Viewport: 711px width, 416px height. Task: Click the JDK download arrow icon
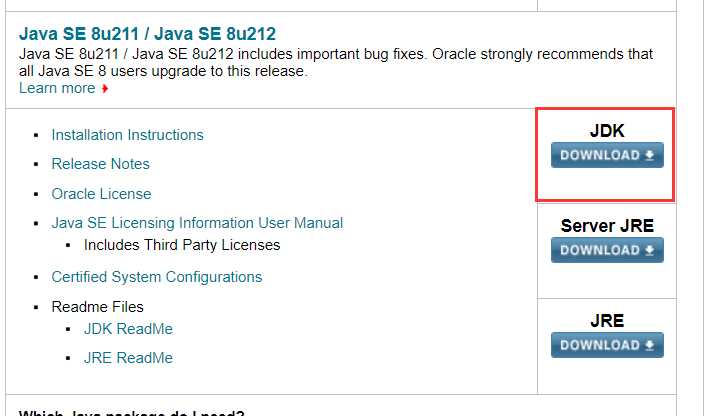pyautogui.click(x=649, y=156)
